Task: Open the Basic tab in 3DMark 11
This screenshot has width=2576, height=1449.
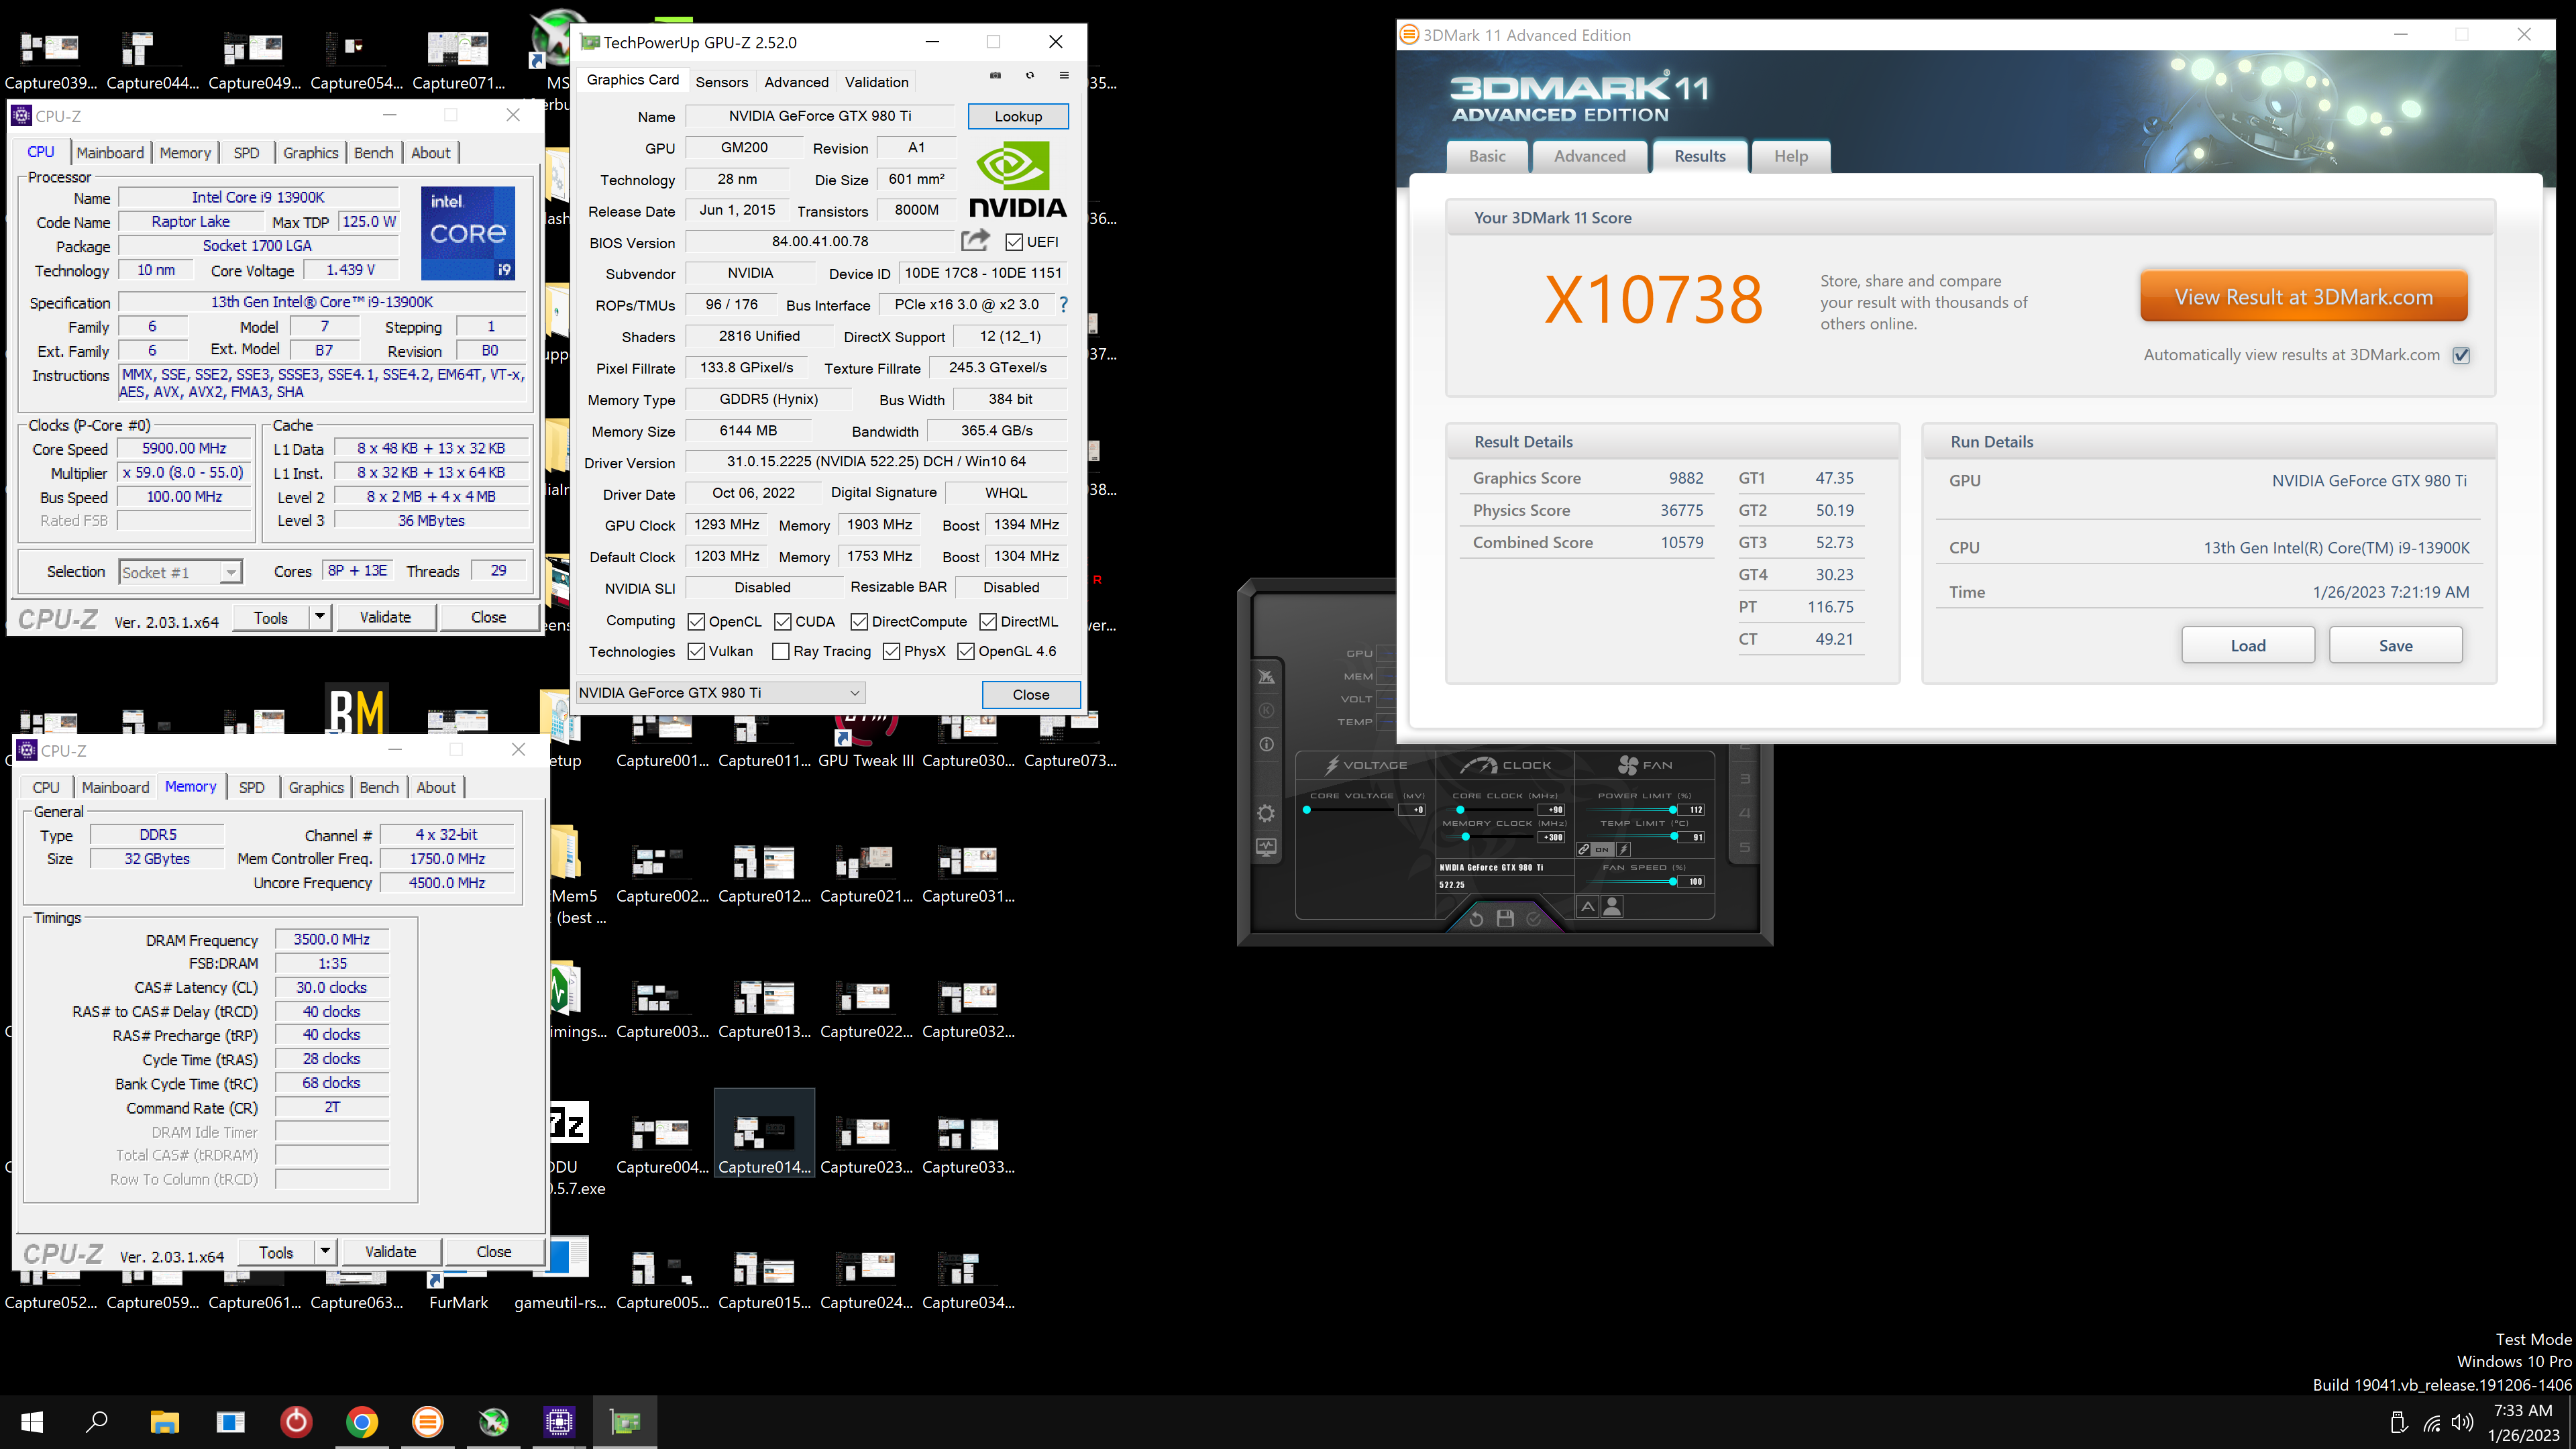Action: [x=1487, y=156]
